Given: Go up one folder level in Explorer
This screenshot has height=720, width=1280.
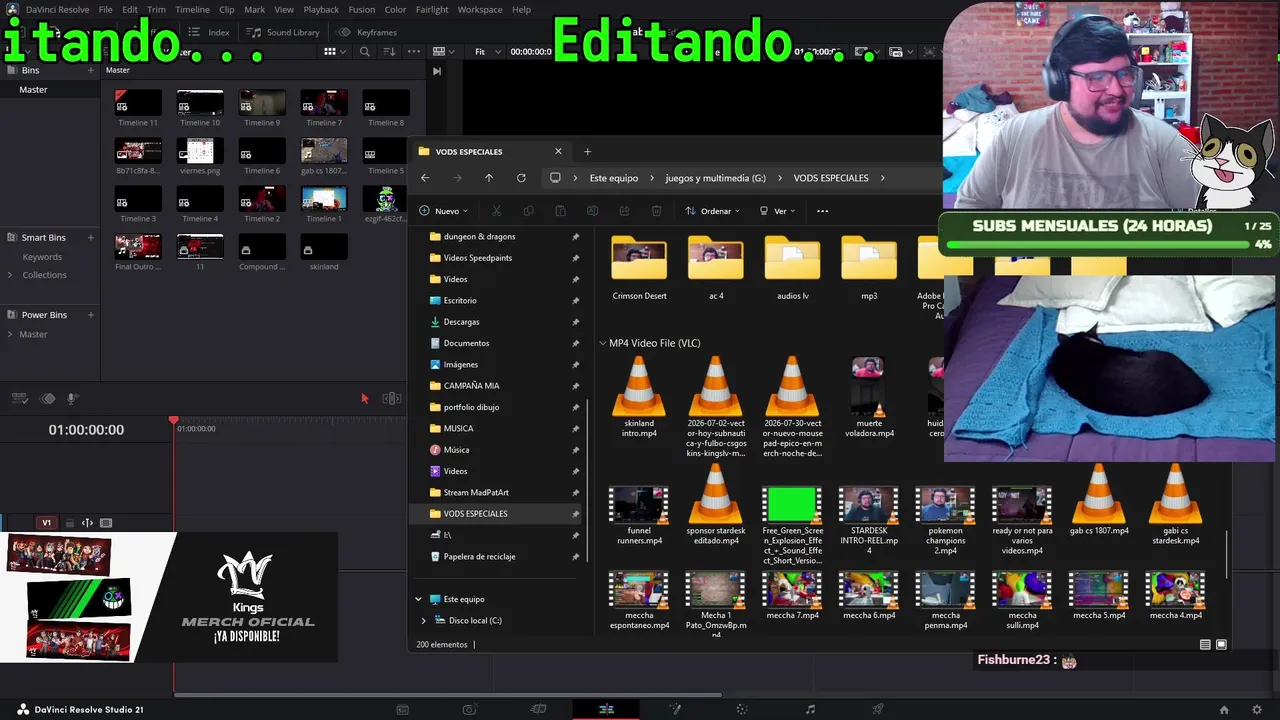Looking at the screenshot, I should [489, 178].
